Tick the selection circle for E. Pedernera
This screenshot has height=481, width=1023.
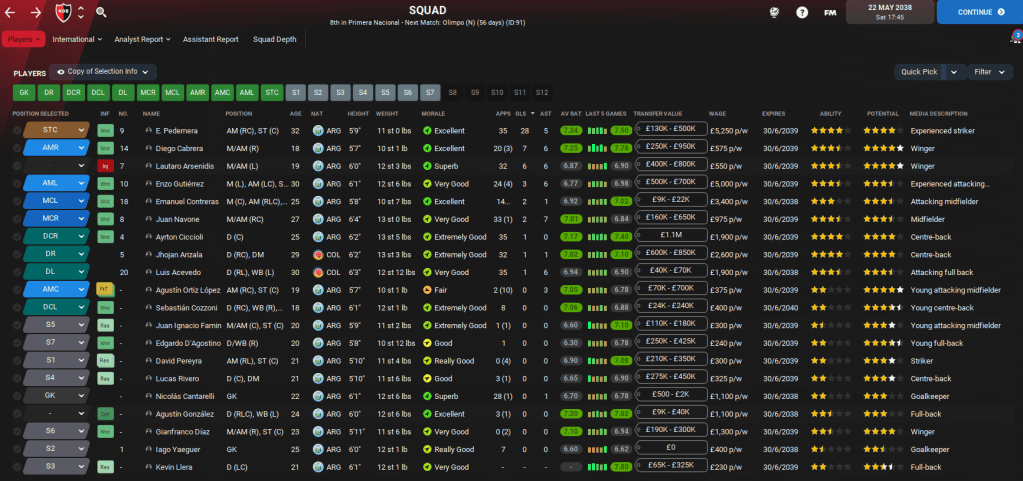17,130
